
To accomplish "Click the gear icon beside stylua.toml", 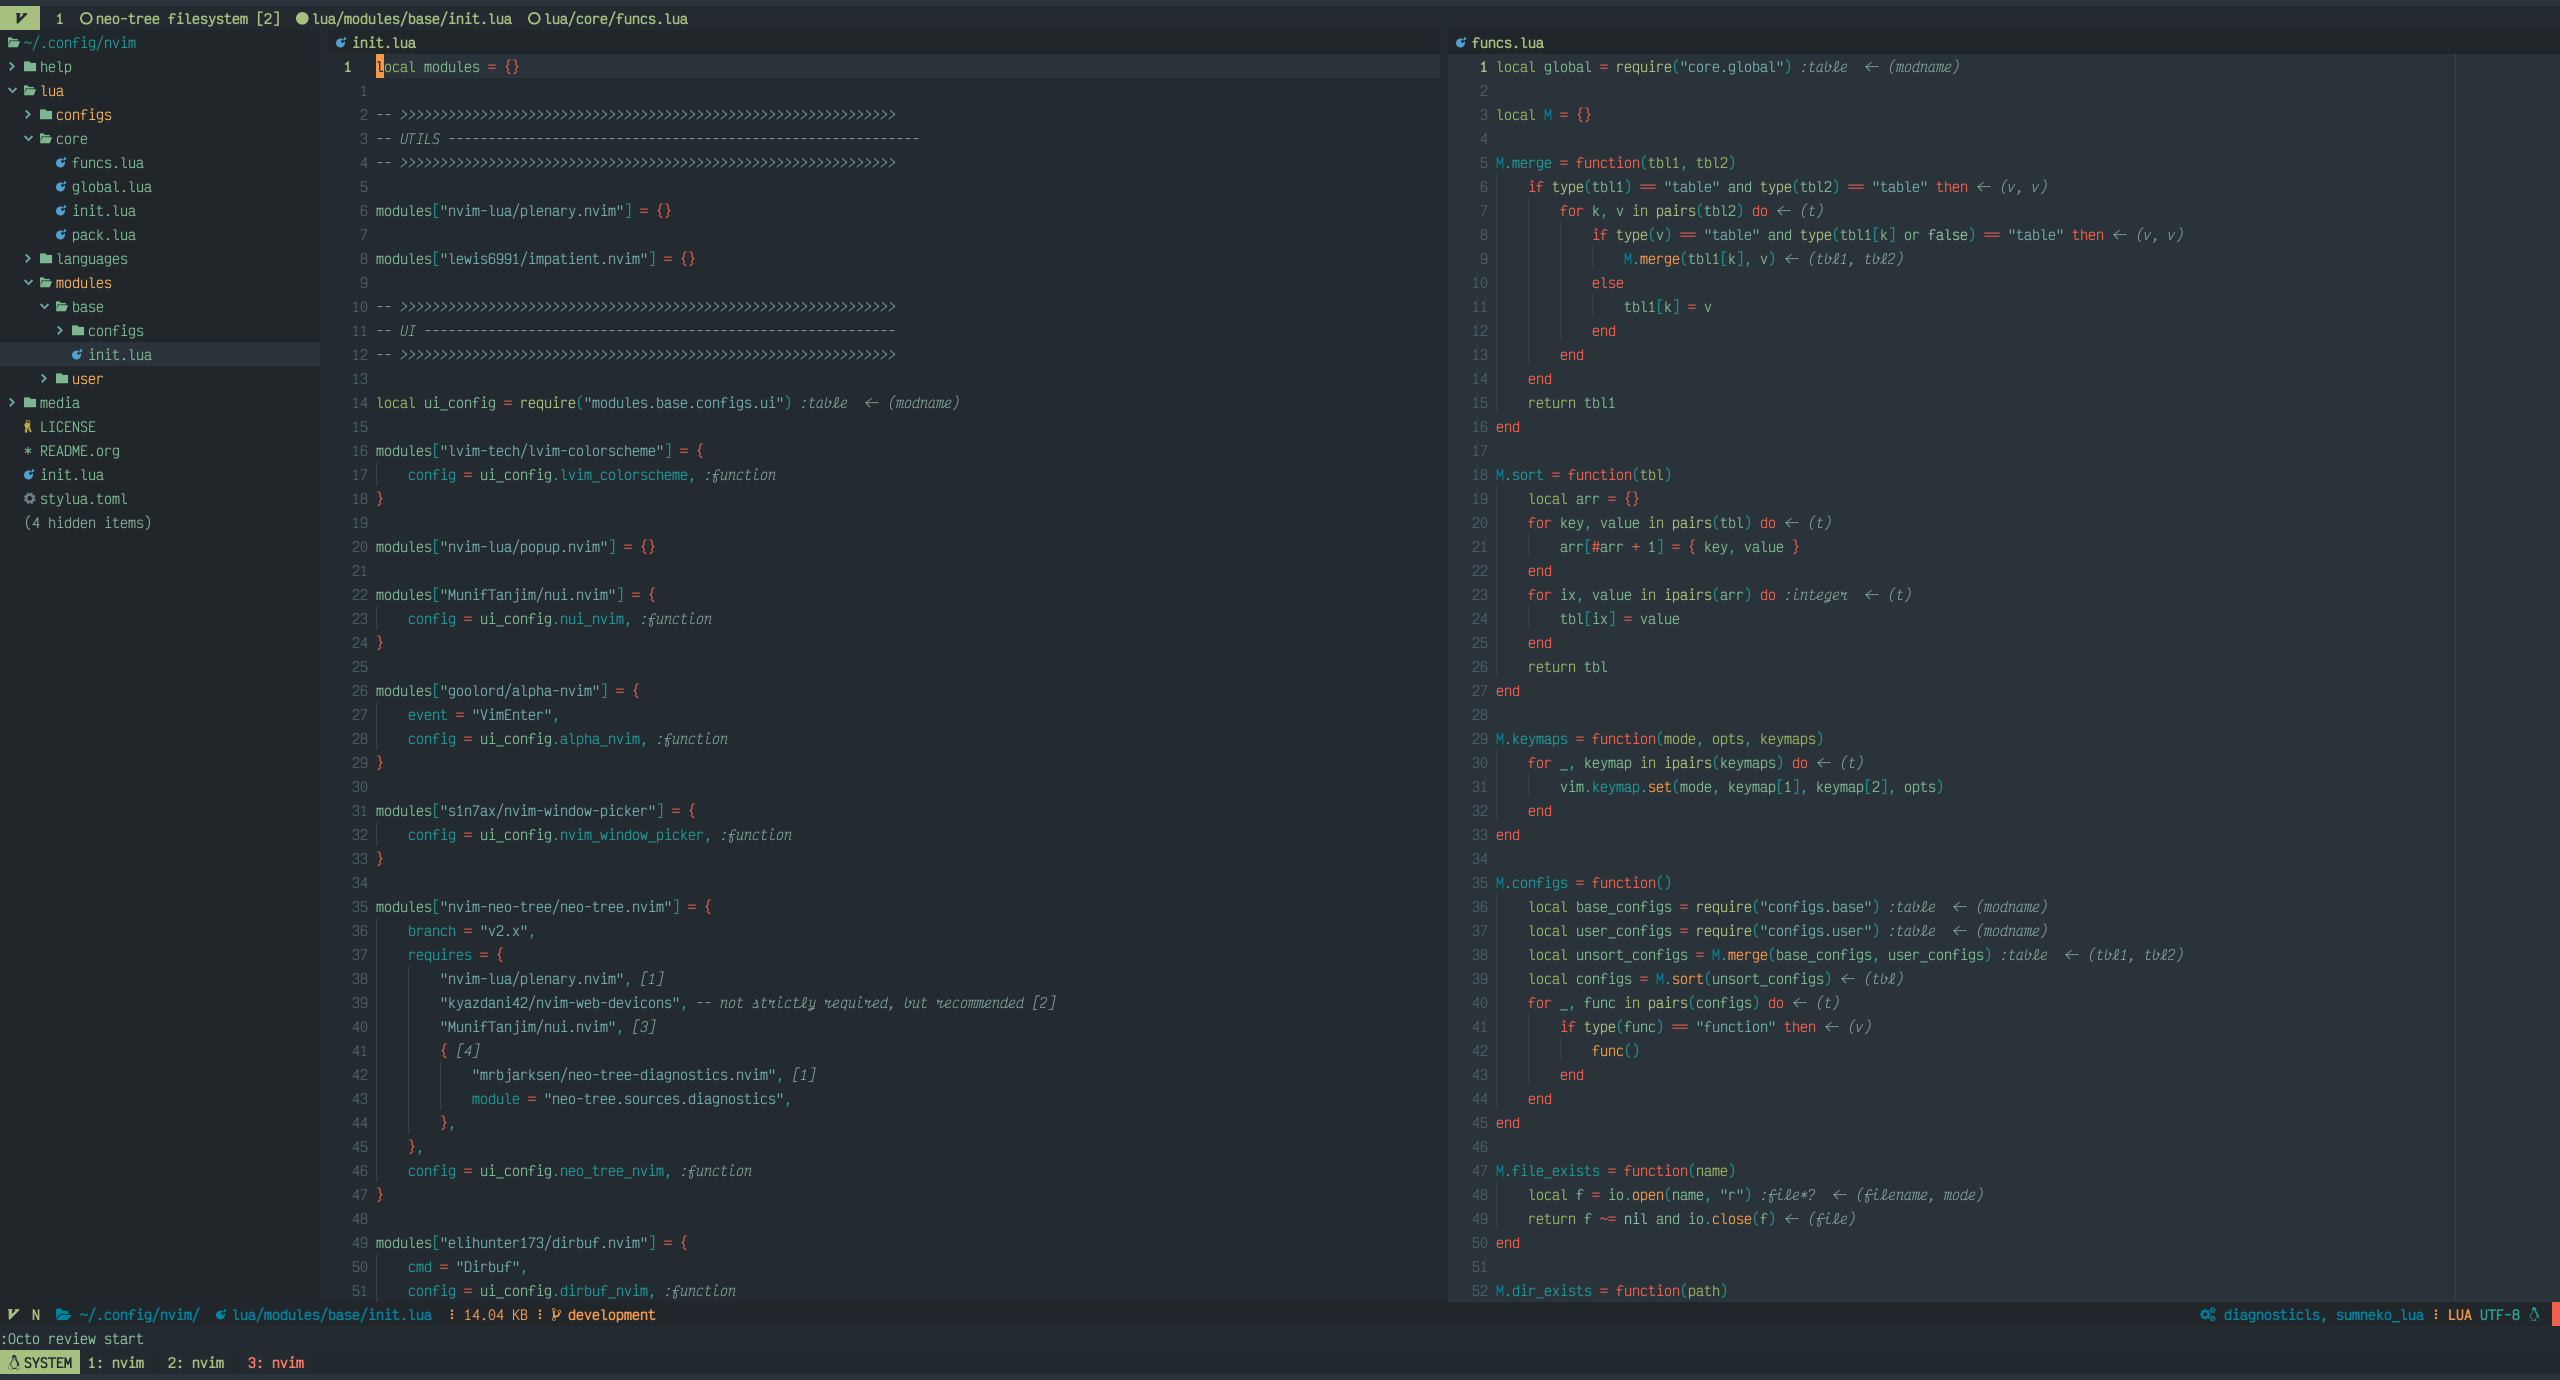I will coord(29,499).
